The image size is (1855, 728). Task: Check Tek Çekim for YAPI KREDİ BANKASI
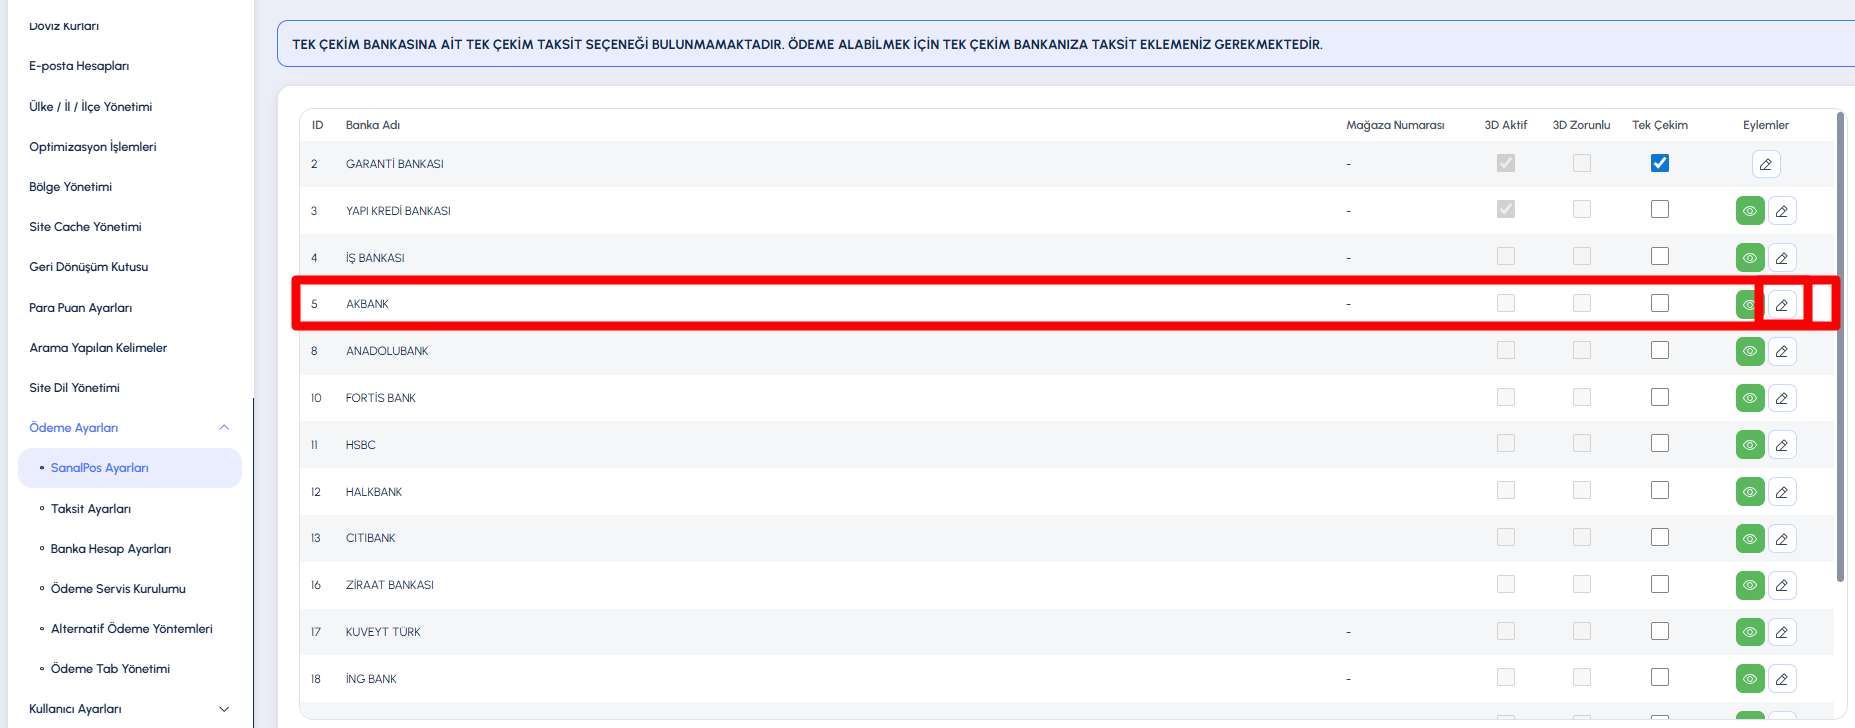(1660, 209)
